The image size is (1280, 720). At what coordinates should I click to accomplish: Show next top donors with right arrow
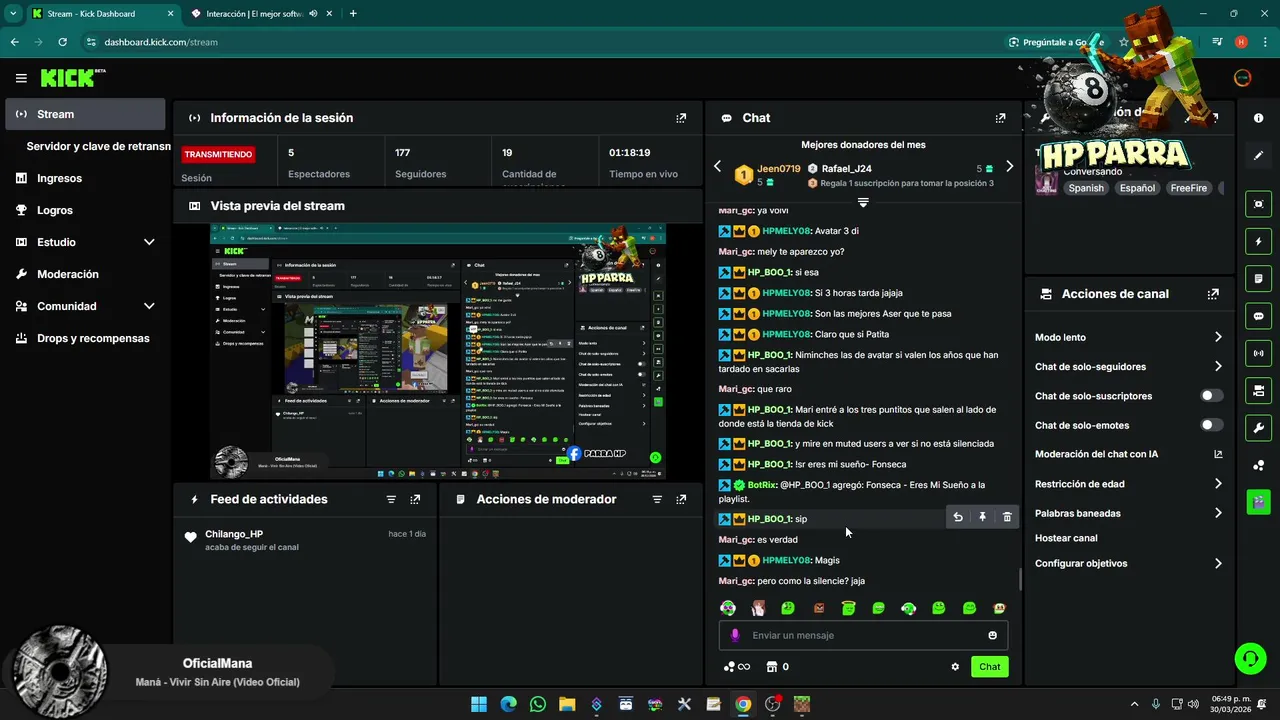tap(1009, 166)
